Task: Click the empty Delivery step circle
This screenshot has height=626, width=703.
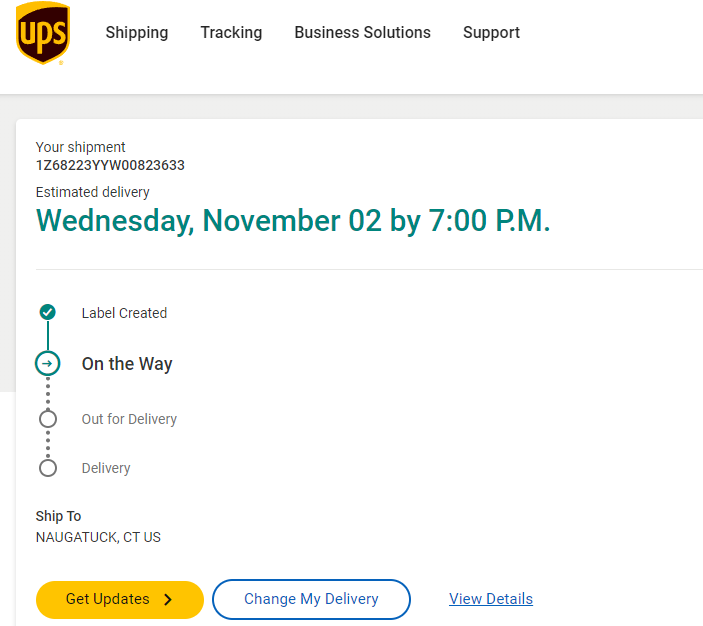Action: [47, 468]
